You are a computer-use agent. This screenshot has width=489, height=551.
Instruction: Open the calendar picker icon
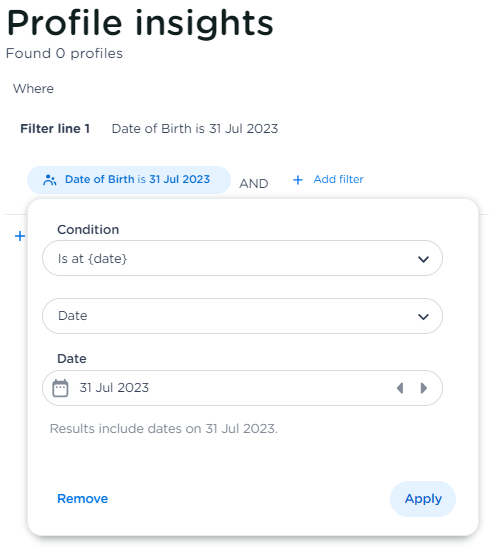[x=60, y=388]
